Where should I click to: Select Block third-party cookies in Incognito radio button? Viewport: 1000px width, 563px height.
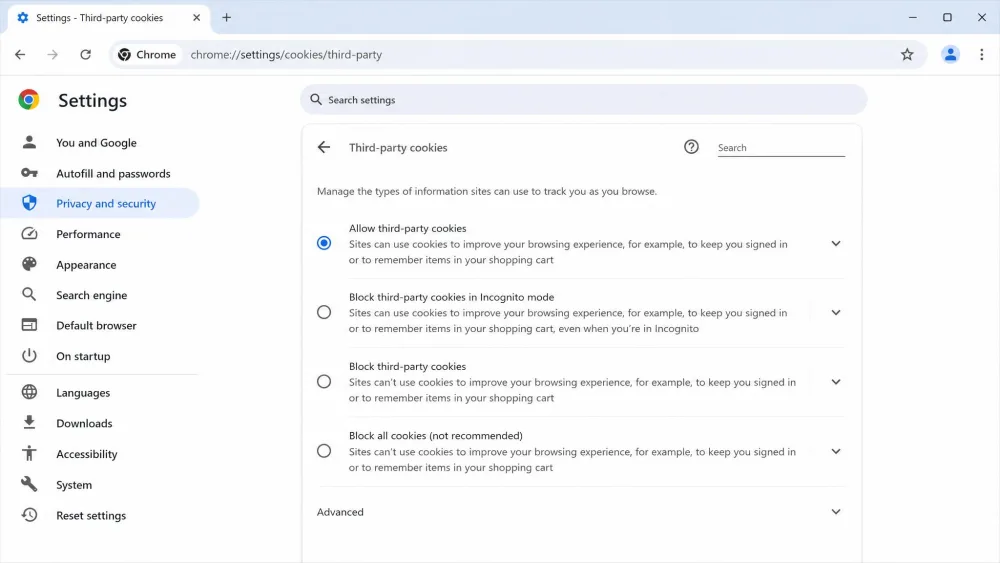(x=324, y=312)
